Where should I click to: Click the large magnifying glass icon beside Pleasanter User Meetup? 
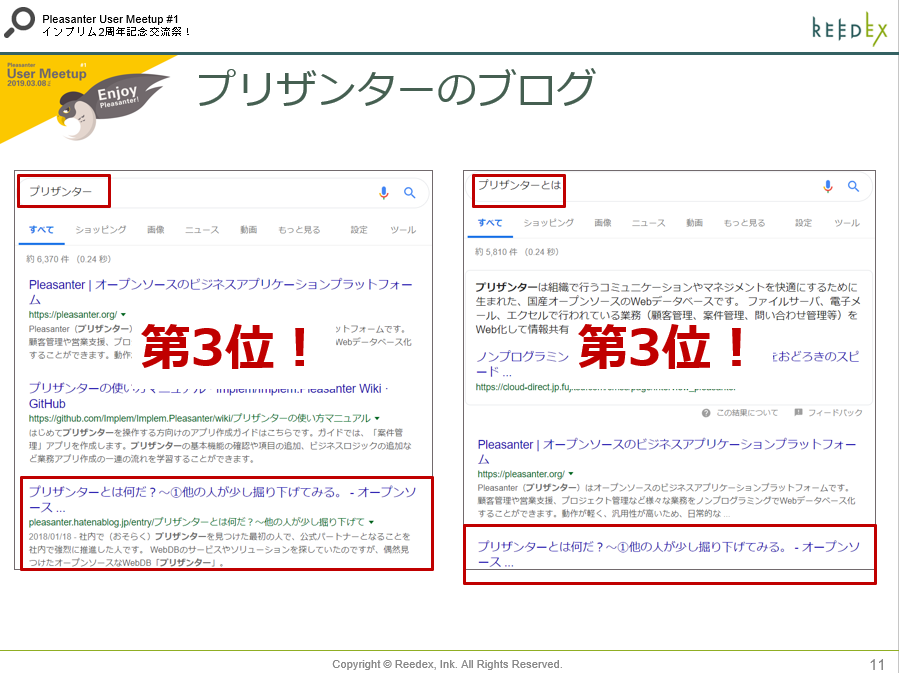pyautogui.click(x=19, y=22)
